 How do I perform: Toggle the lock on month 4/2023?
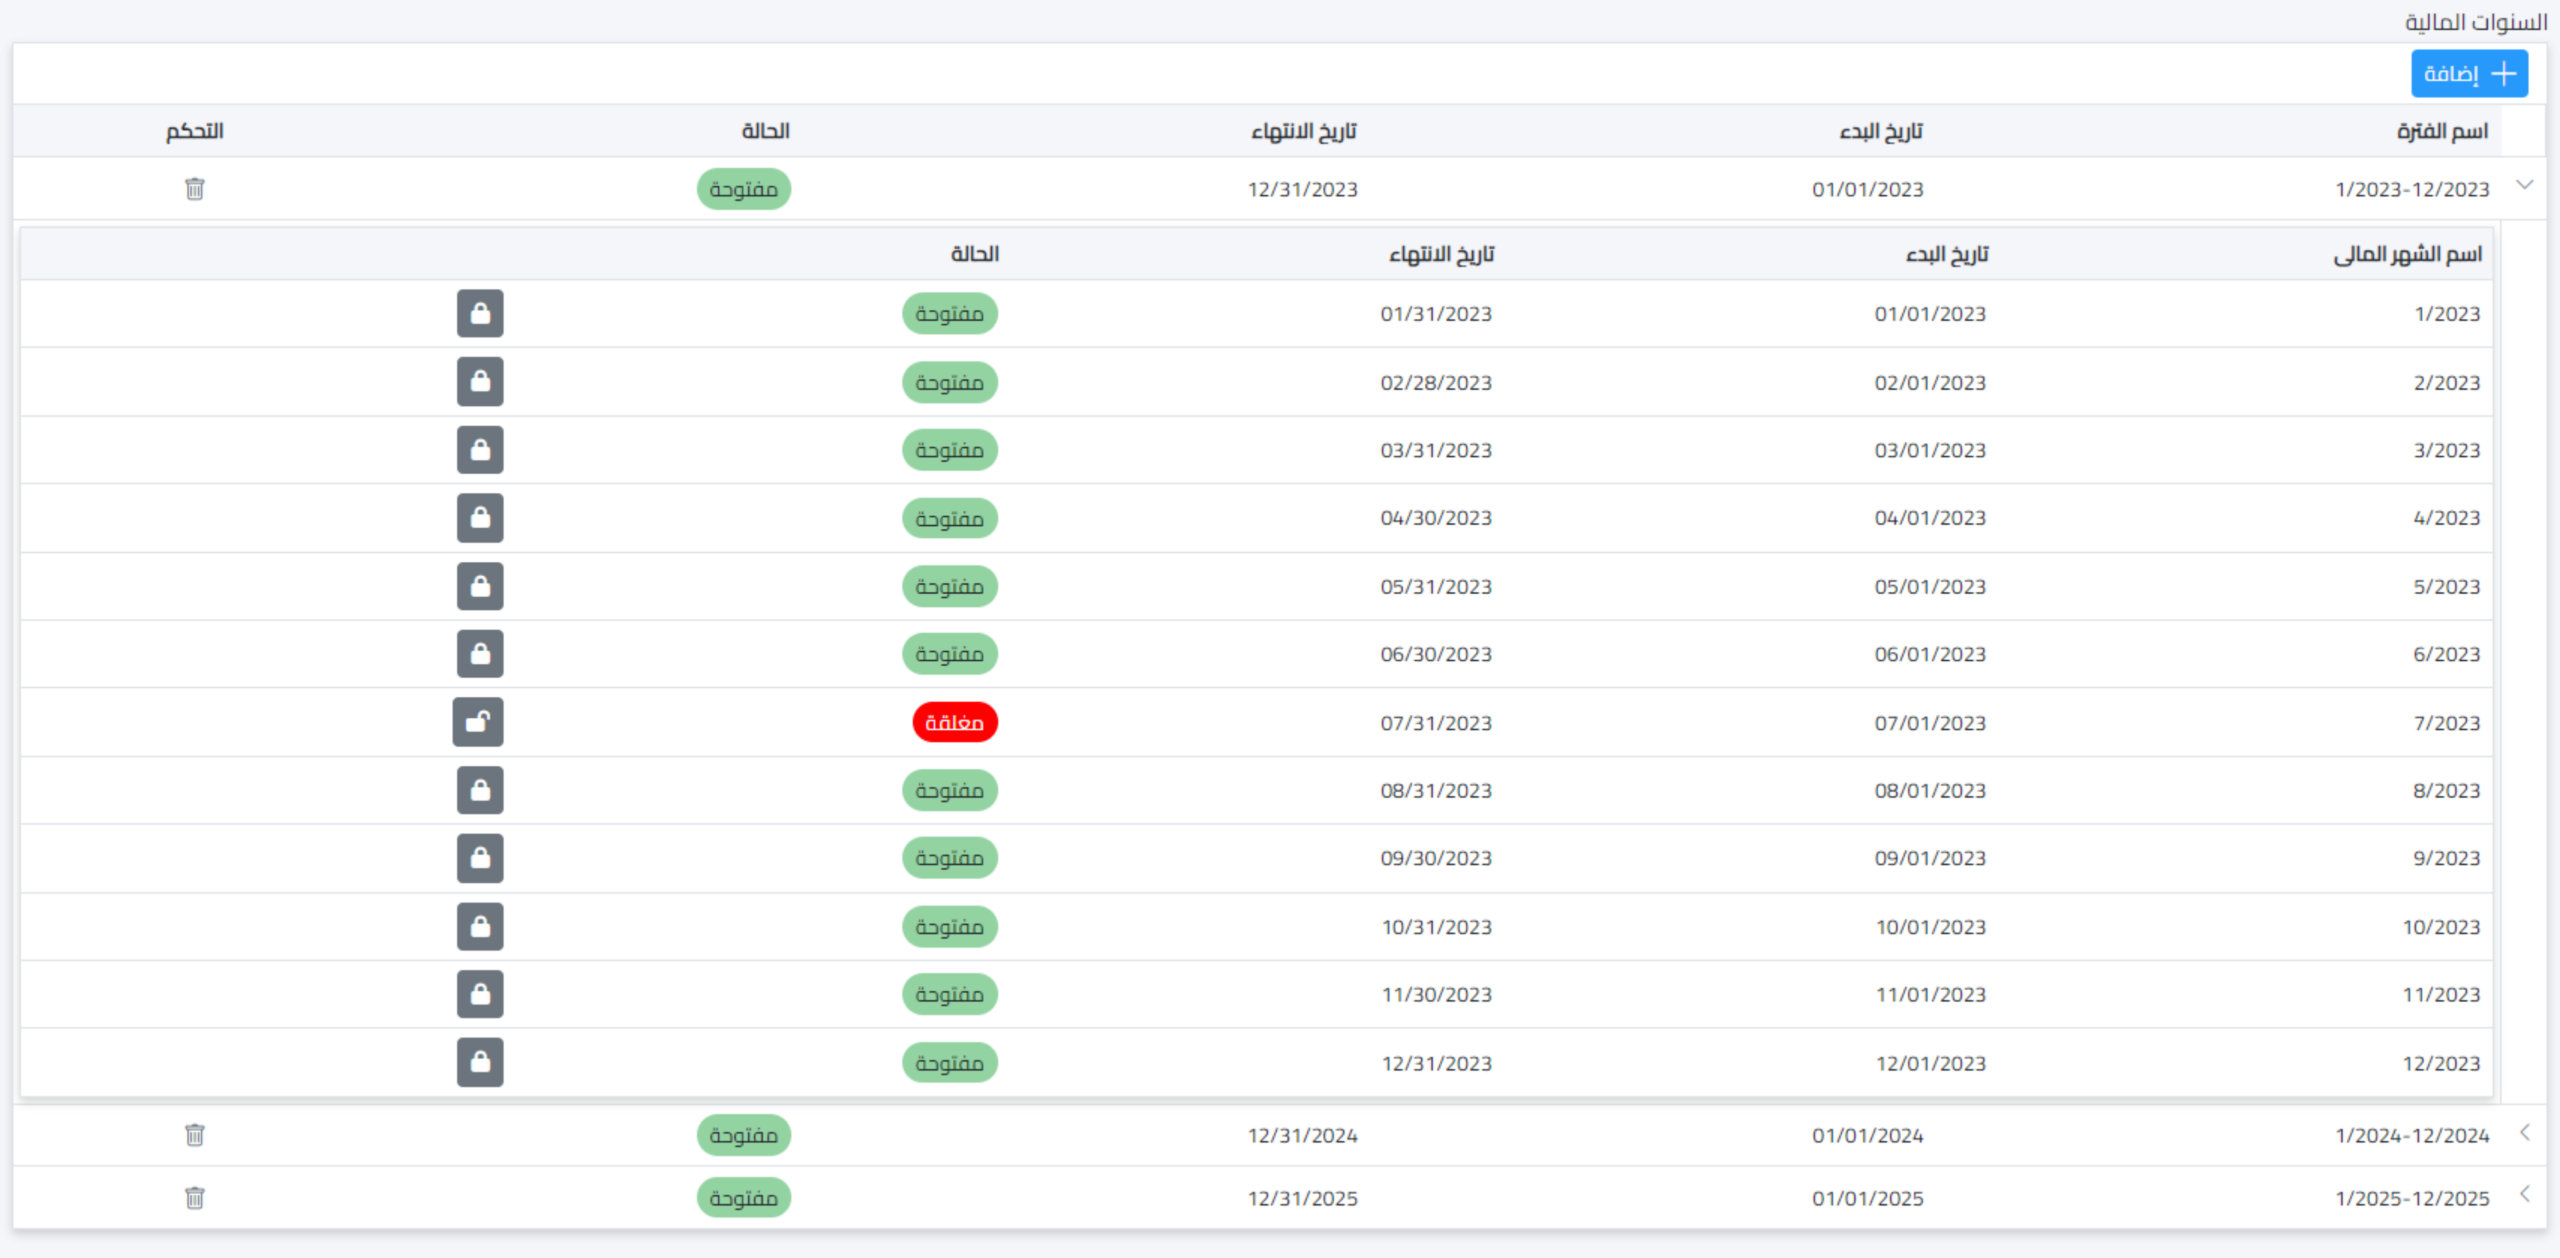click(480, 517)
